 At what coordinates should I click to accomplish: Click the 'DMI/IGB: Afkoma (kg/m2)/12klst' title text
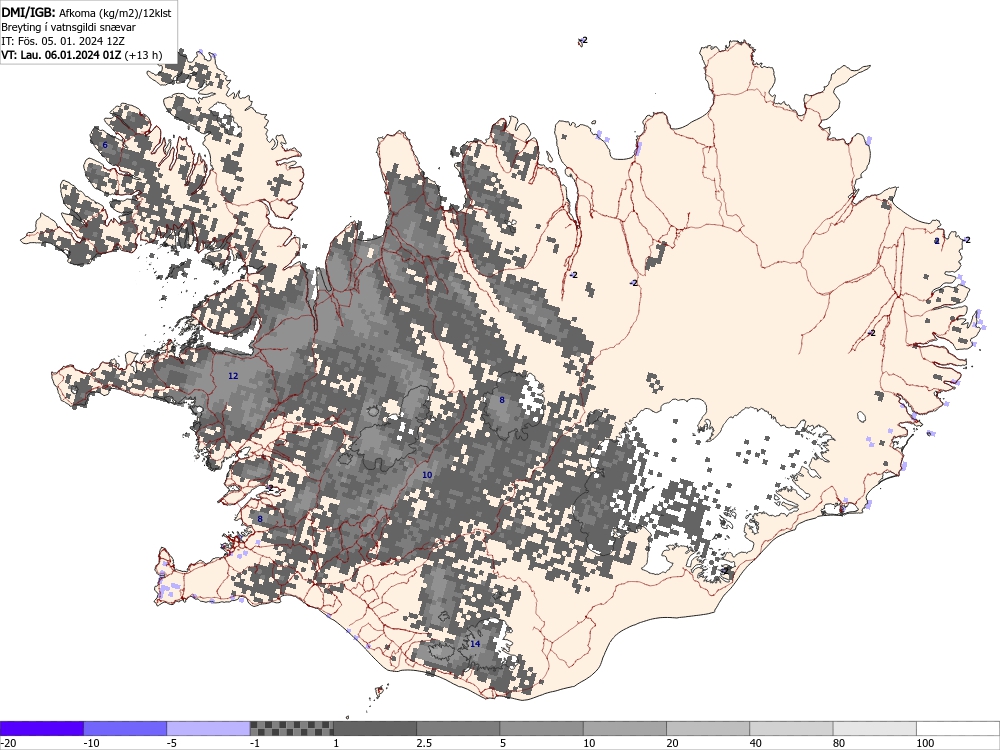[x=86, y=12]
